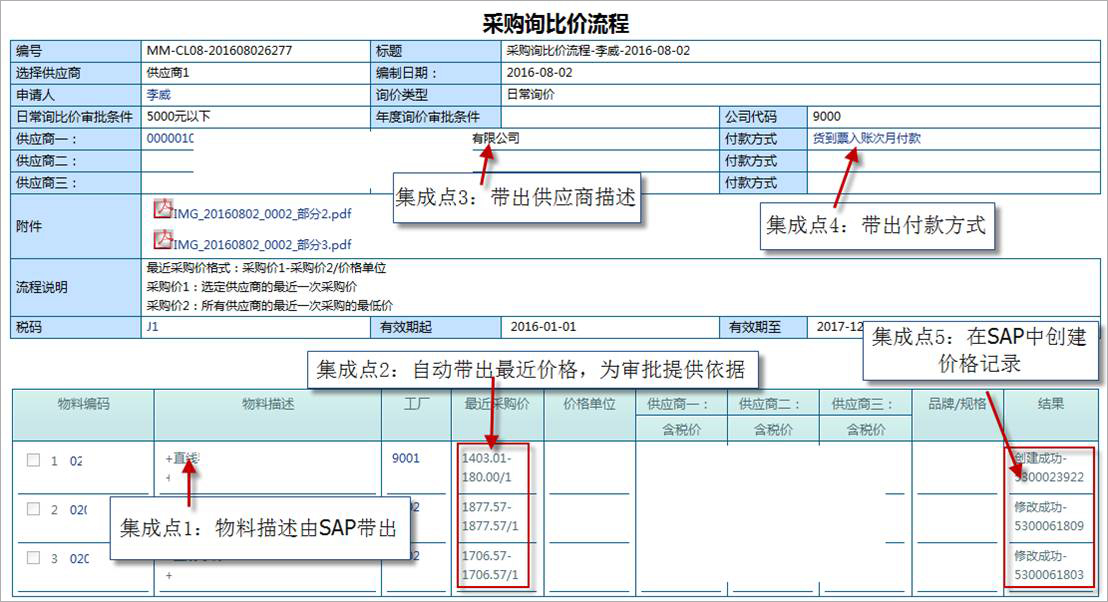Viewport: 1108px width, 602px height.
Task: Click the 结果 column header
Action: click(x=1051, y=404)
